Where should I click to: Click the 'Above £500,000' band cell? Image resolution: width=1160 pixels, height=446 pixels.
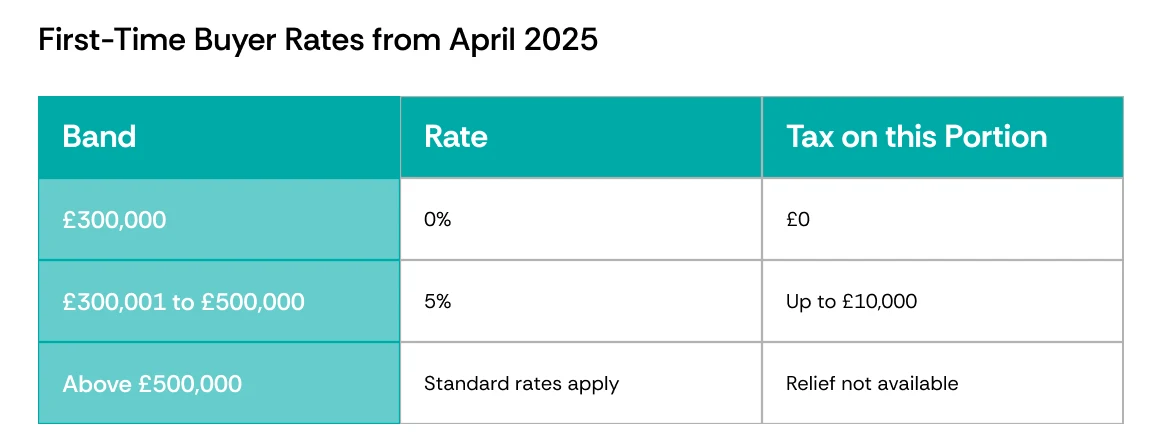coord(219,383)
